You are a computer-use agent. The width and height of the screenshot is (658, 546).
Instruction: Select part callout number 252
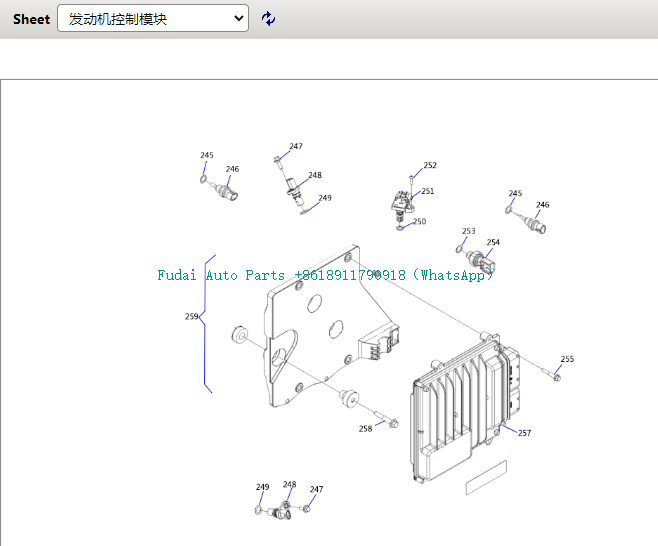pyautogui.click(x=430, y=165)
